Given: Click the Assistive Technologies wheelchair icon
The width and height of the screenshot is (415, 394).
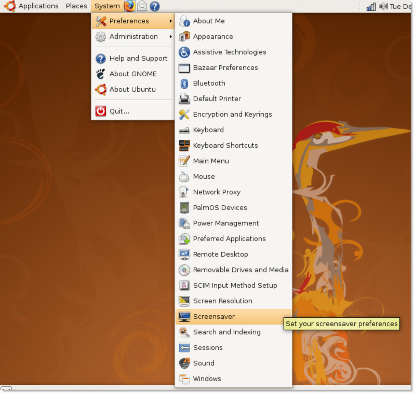Looking at the screenshot, I should (x=184, y=52).
